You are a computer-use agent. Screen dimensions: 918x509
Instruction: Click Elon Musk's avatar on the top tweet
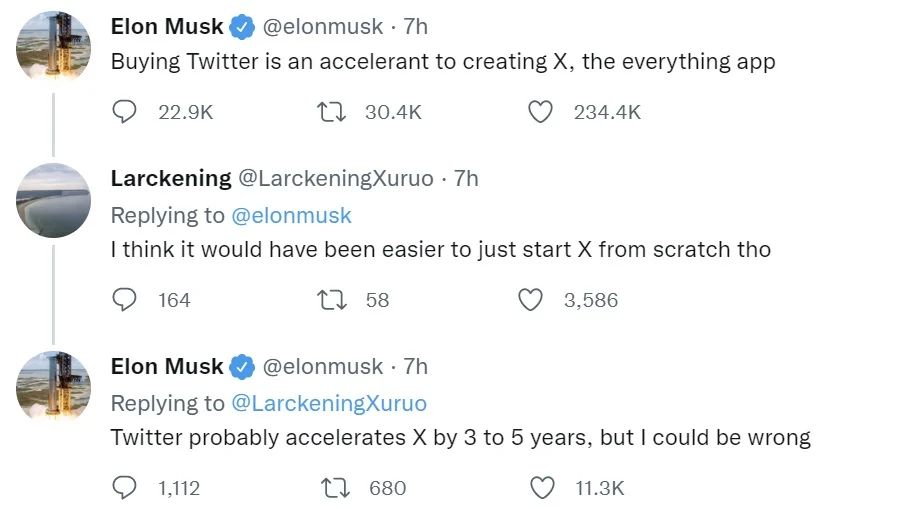point(54,46)
